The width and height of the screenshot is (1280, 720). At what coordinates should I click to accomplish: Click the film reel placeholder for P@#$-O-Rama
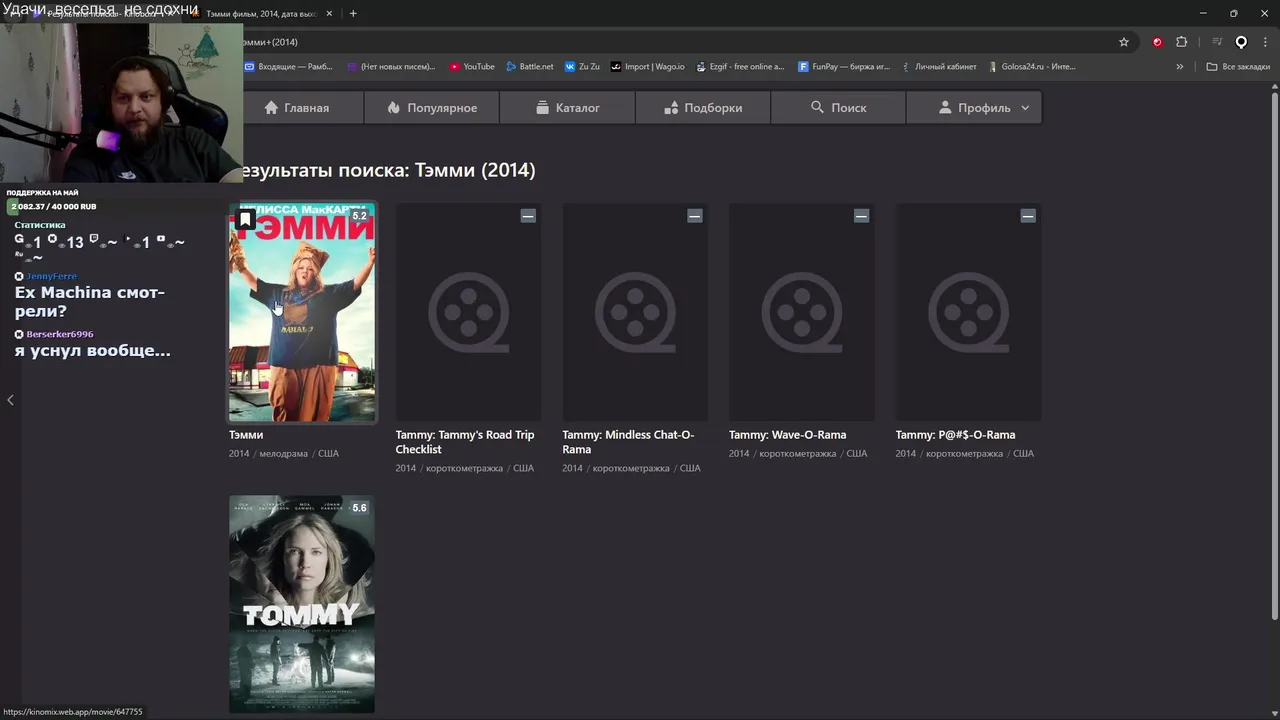click(968, 312)
